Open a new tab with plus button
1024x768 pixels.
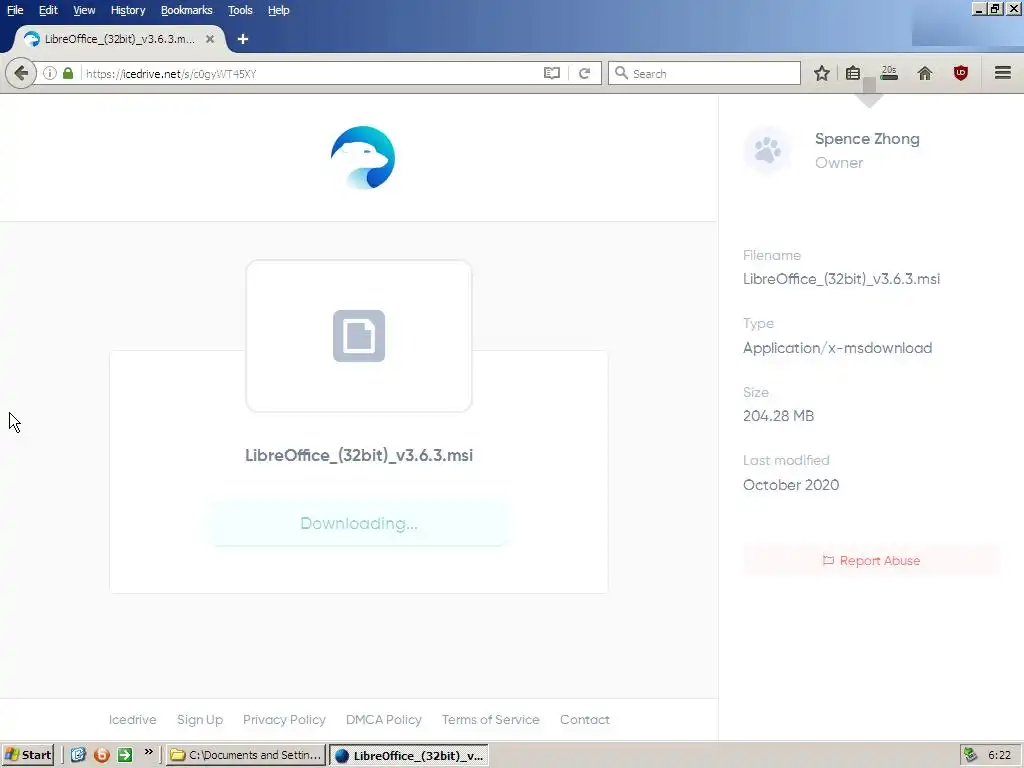243,39
